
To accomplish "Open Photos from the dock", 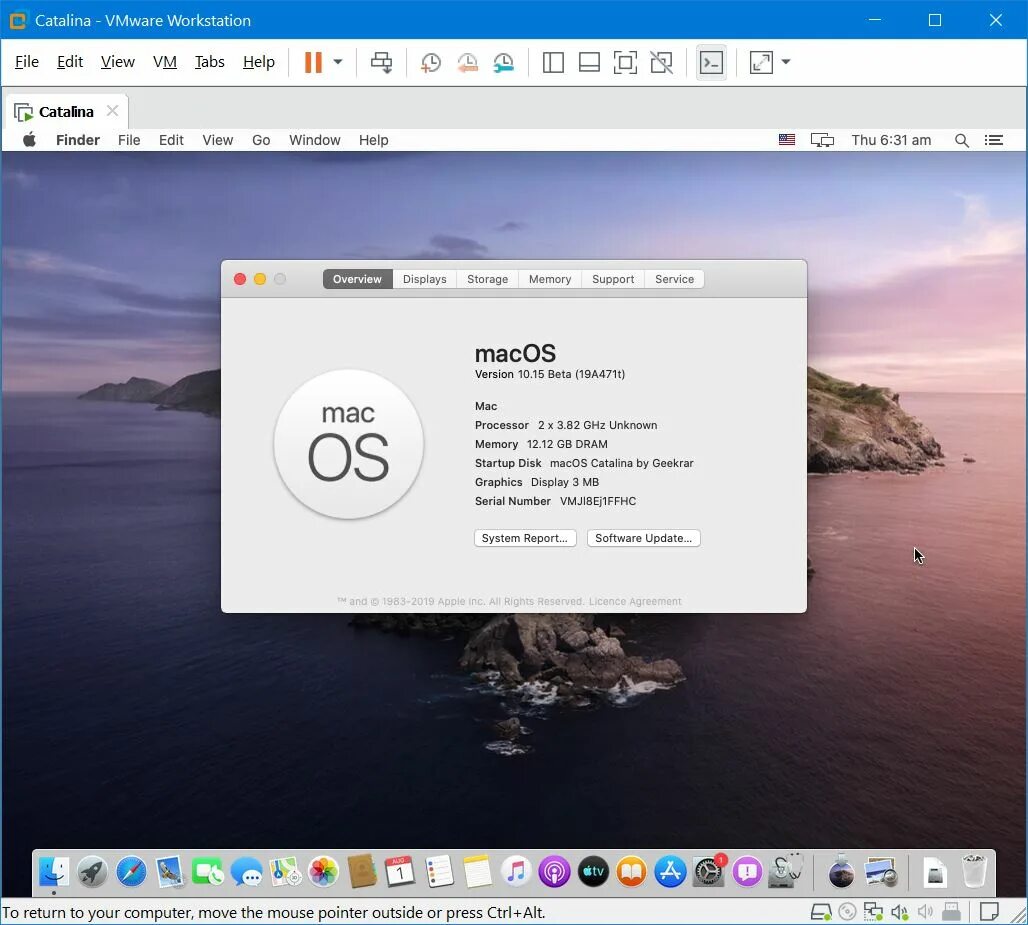I will click(323, 872).
